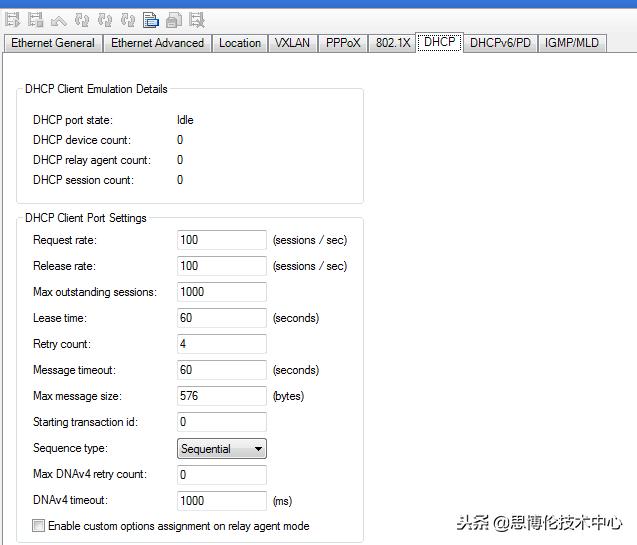Switch to the IGMP/MLD tab
The height and width of the screenshot is (545, 637).
pos(572,43)
